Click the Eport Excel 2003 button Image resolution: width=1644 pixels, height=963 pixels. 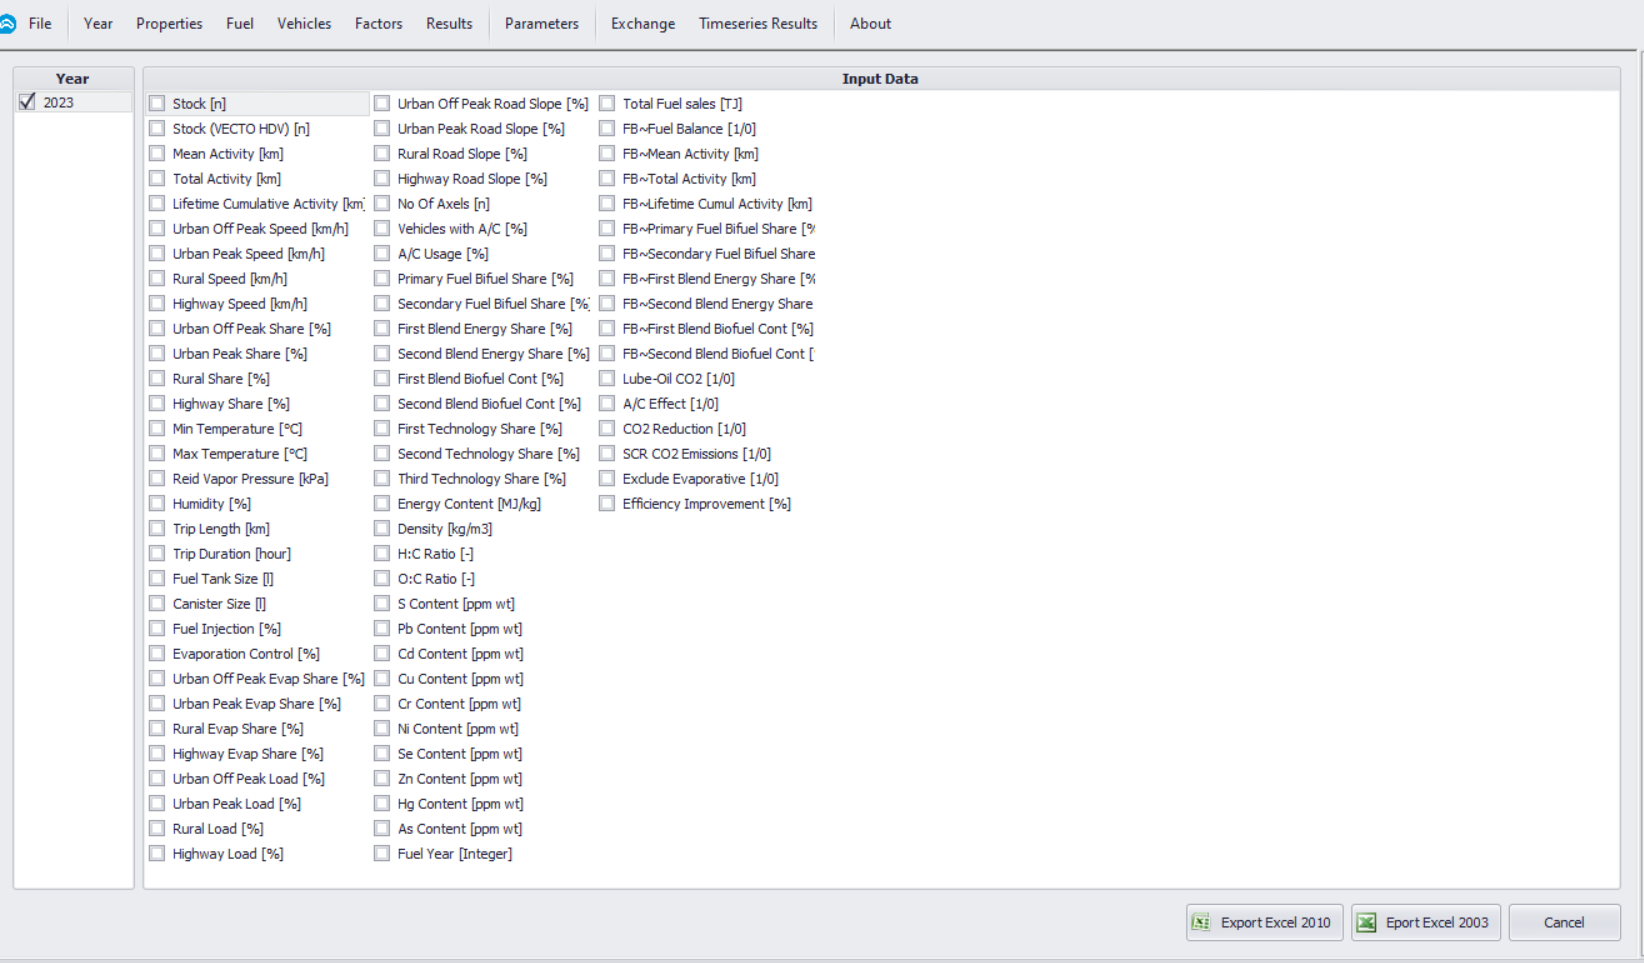coord(1425,922)
